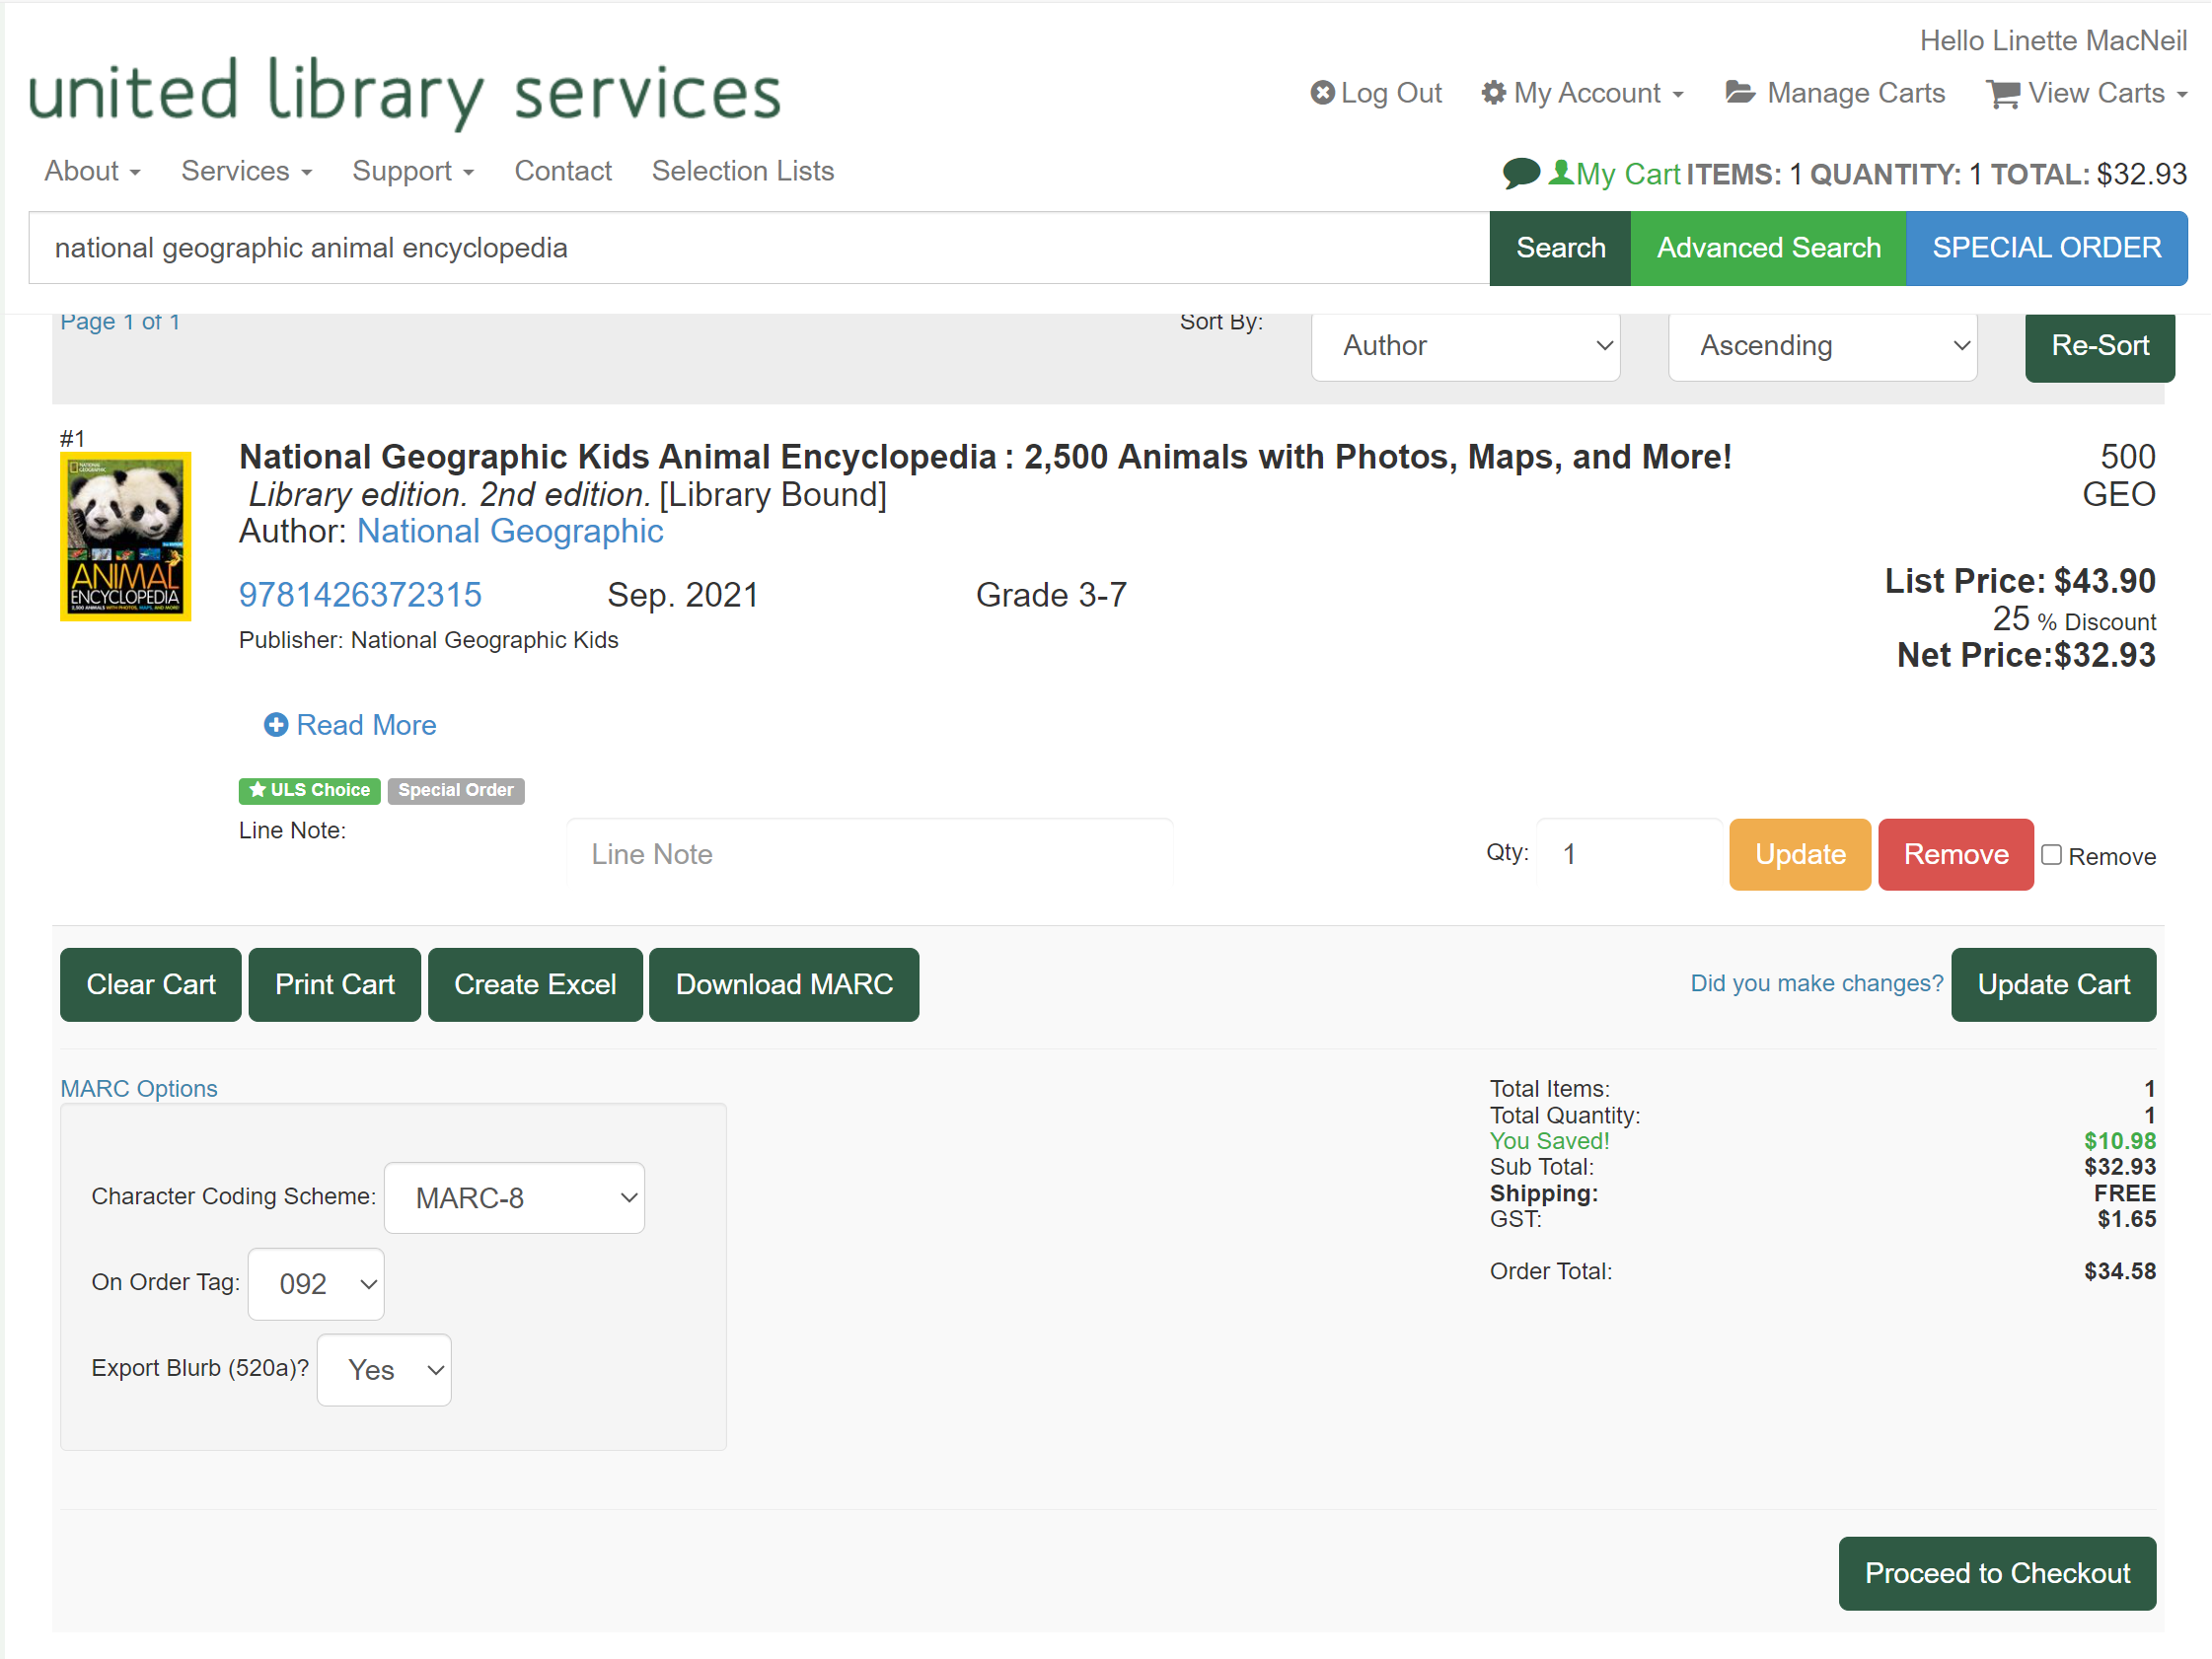Click the green user icon beside My Cart

point(1560,173)
